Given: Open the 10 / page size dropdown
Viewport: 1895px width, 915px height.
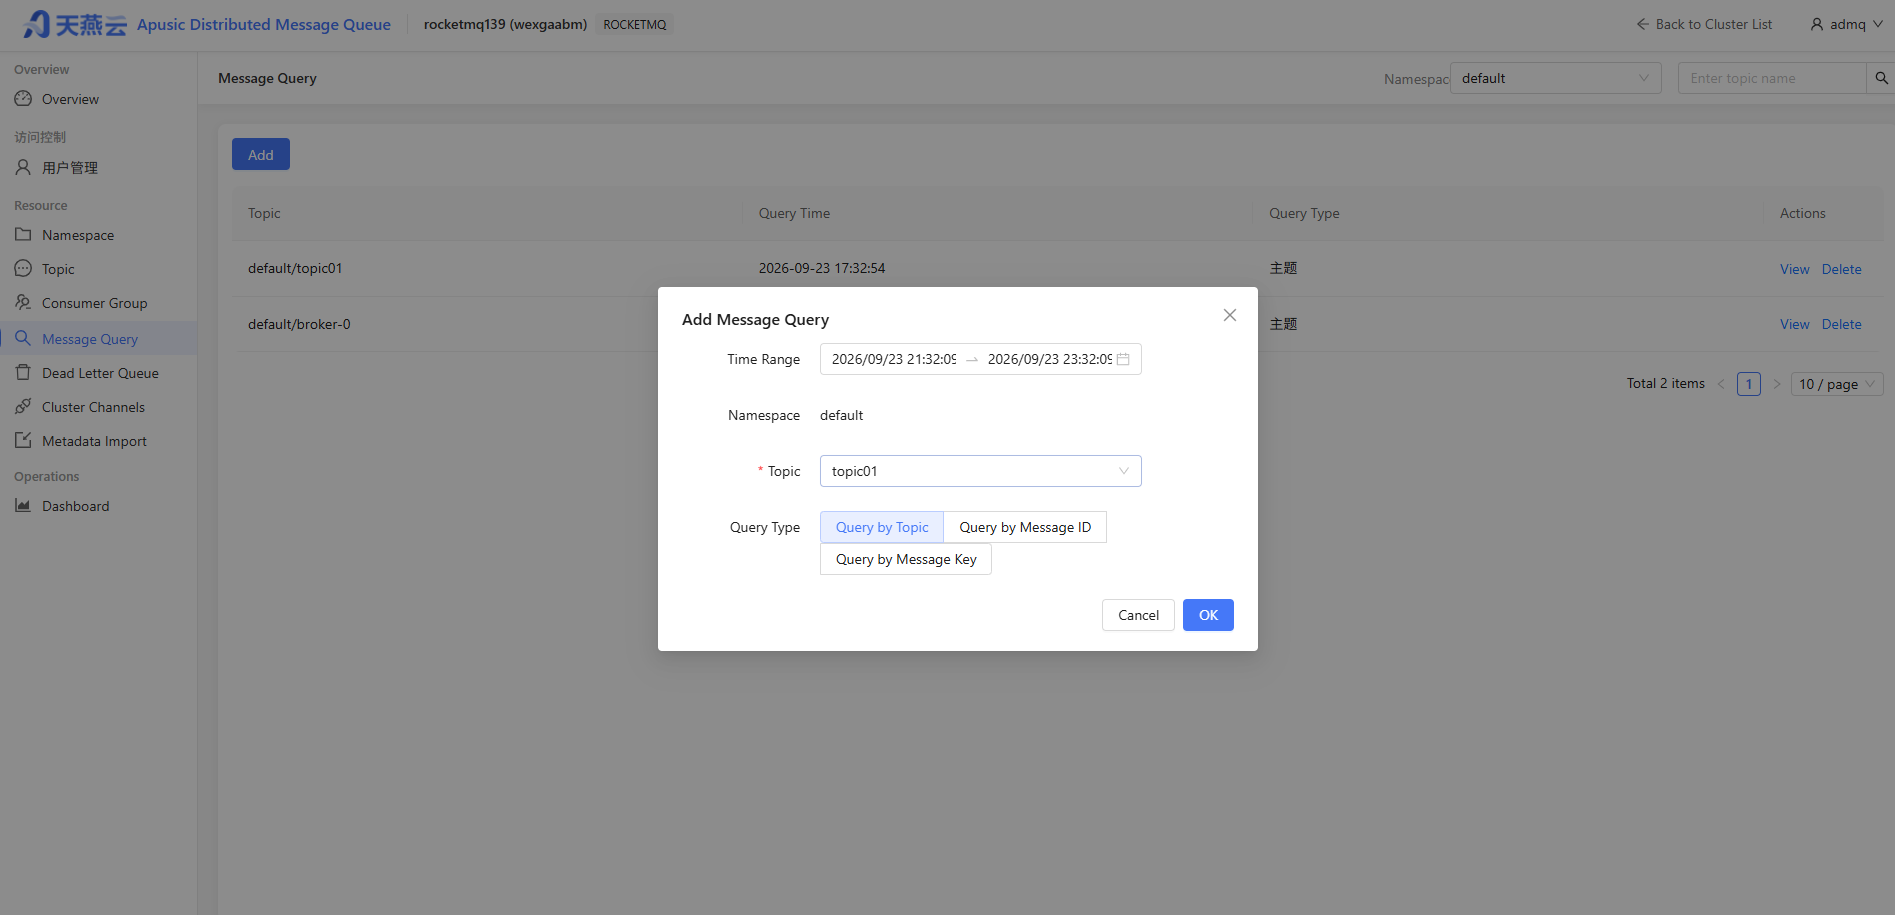Looking at the screenshot, I should (x=1837, y=384).
